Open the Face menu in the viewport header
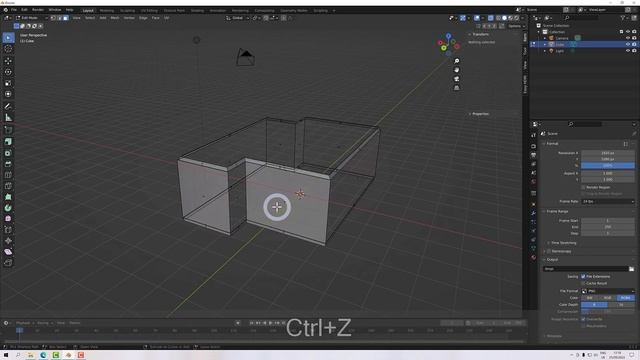 (156, 18)
